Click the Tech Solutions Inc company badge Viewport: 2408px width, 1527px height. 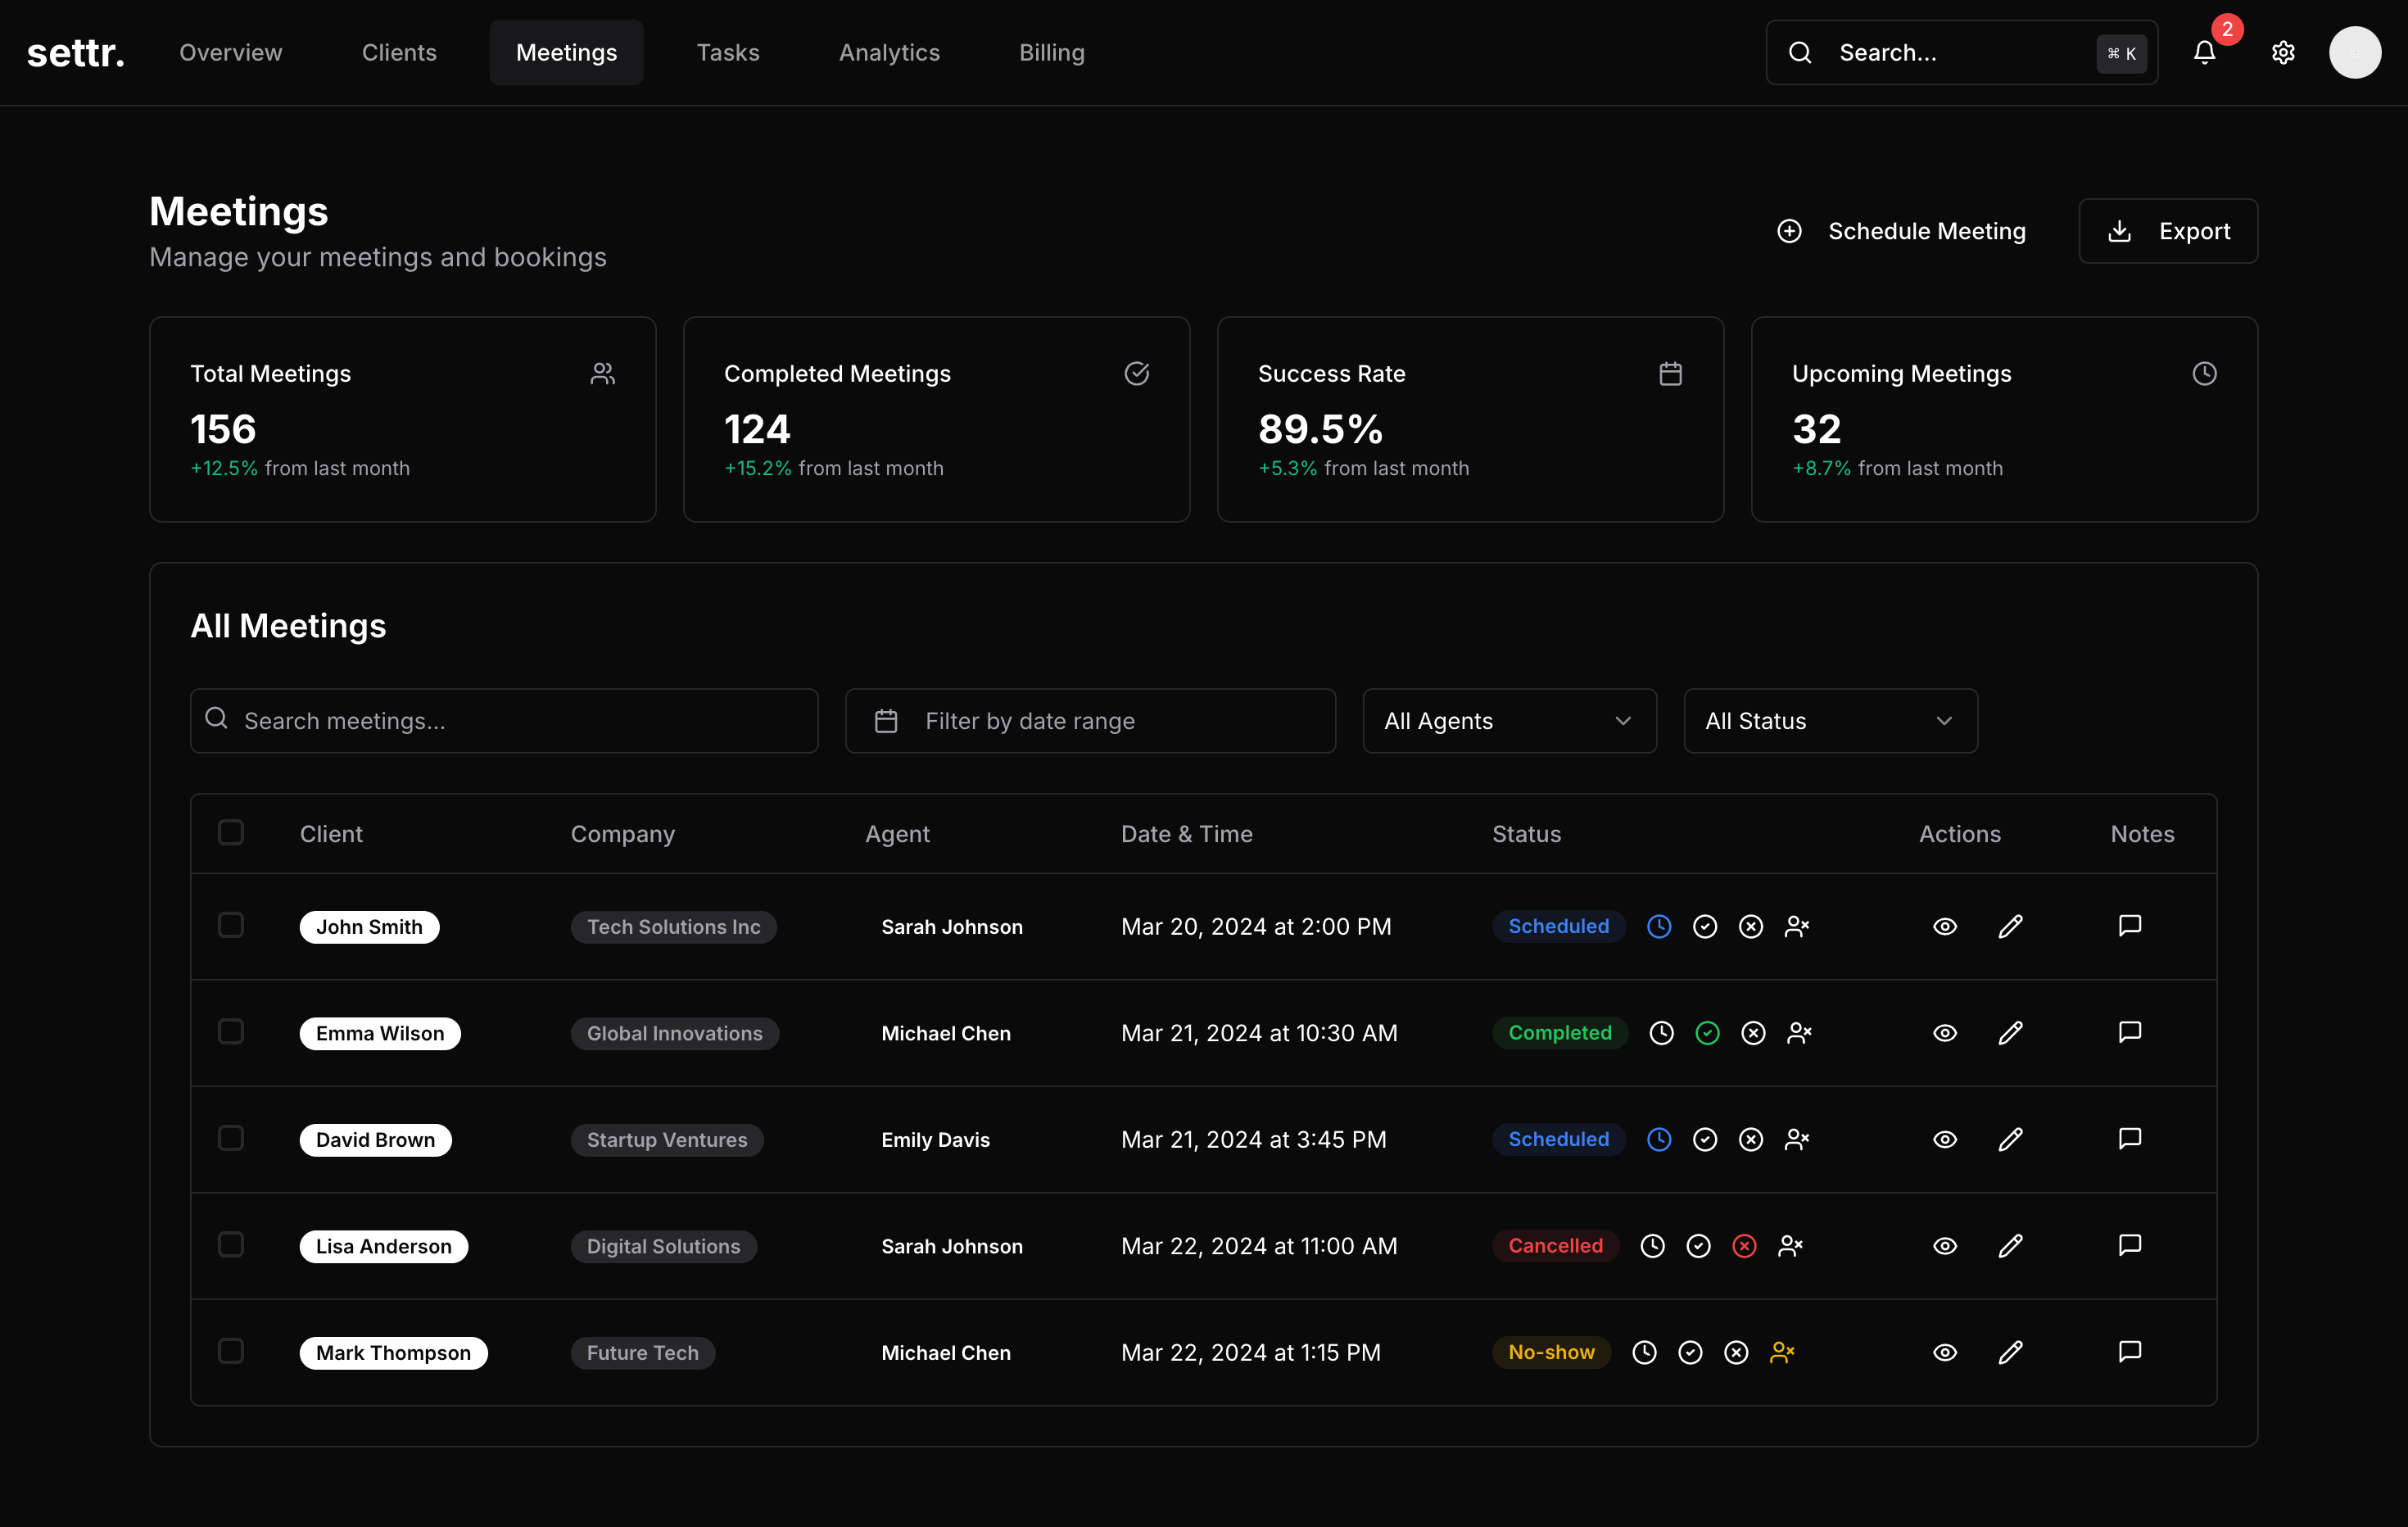pyautogui.click(x=673, y=927)
